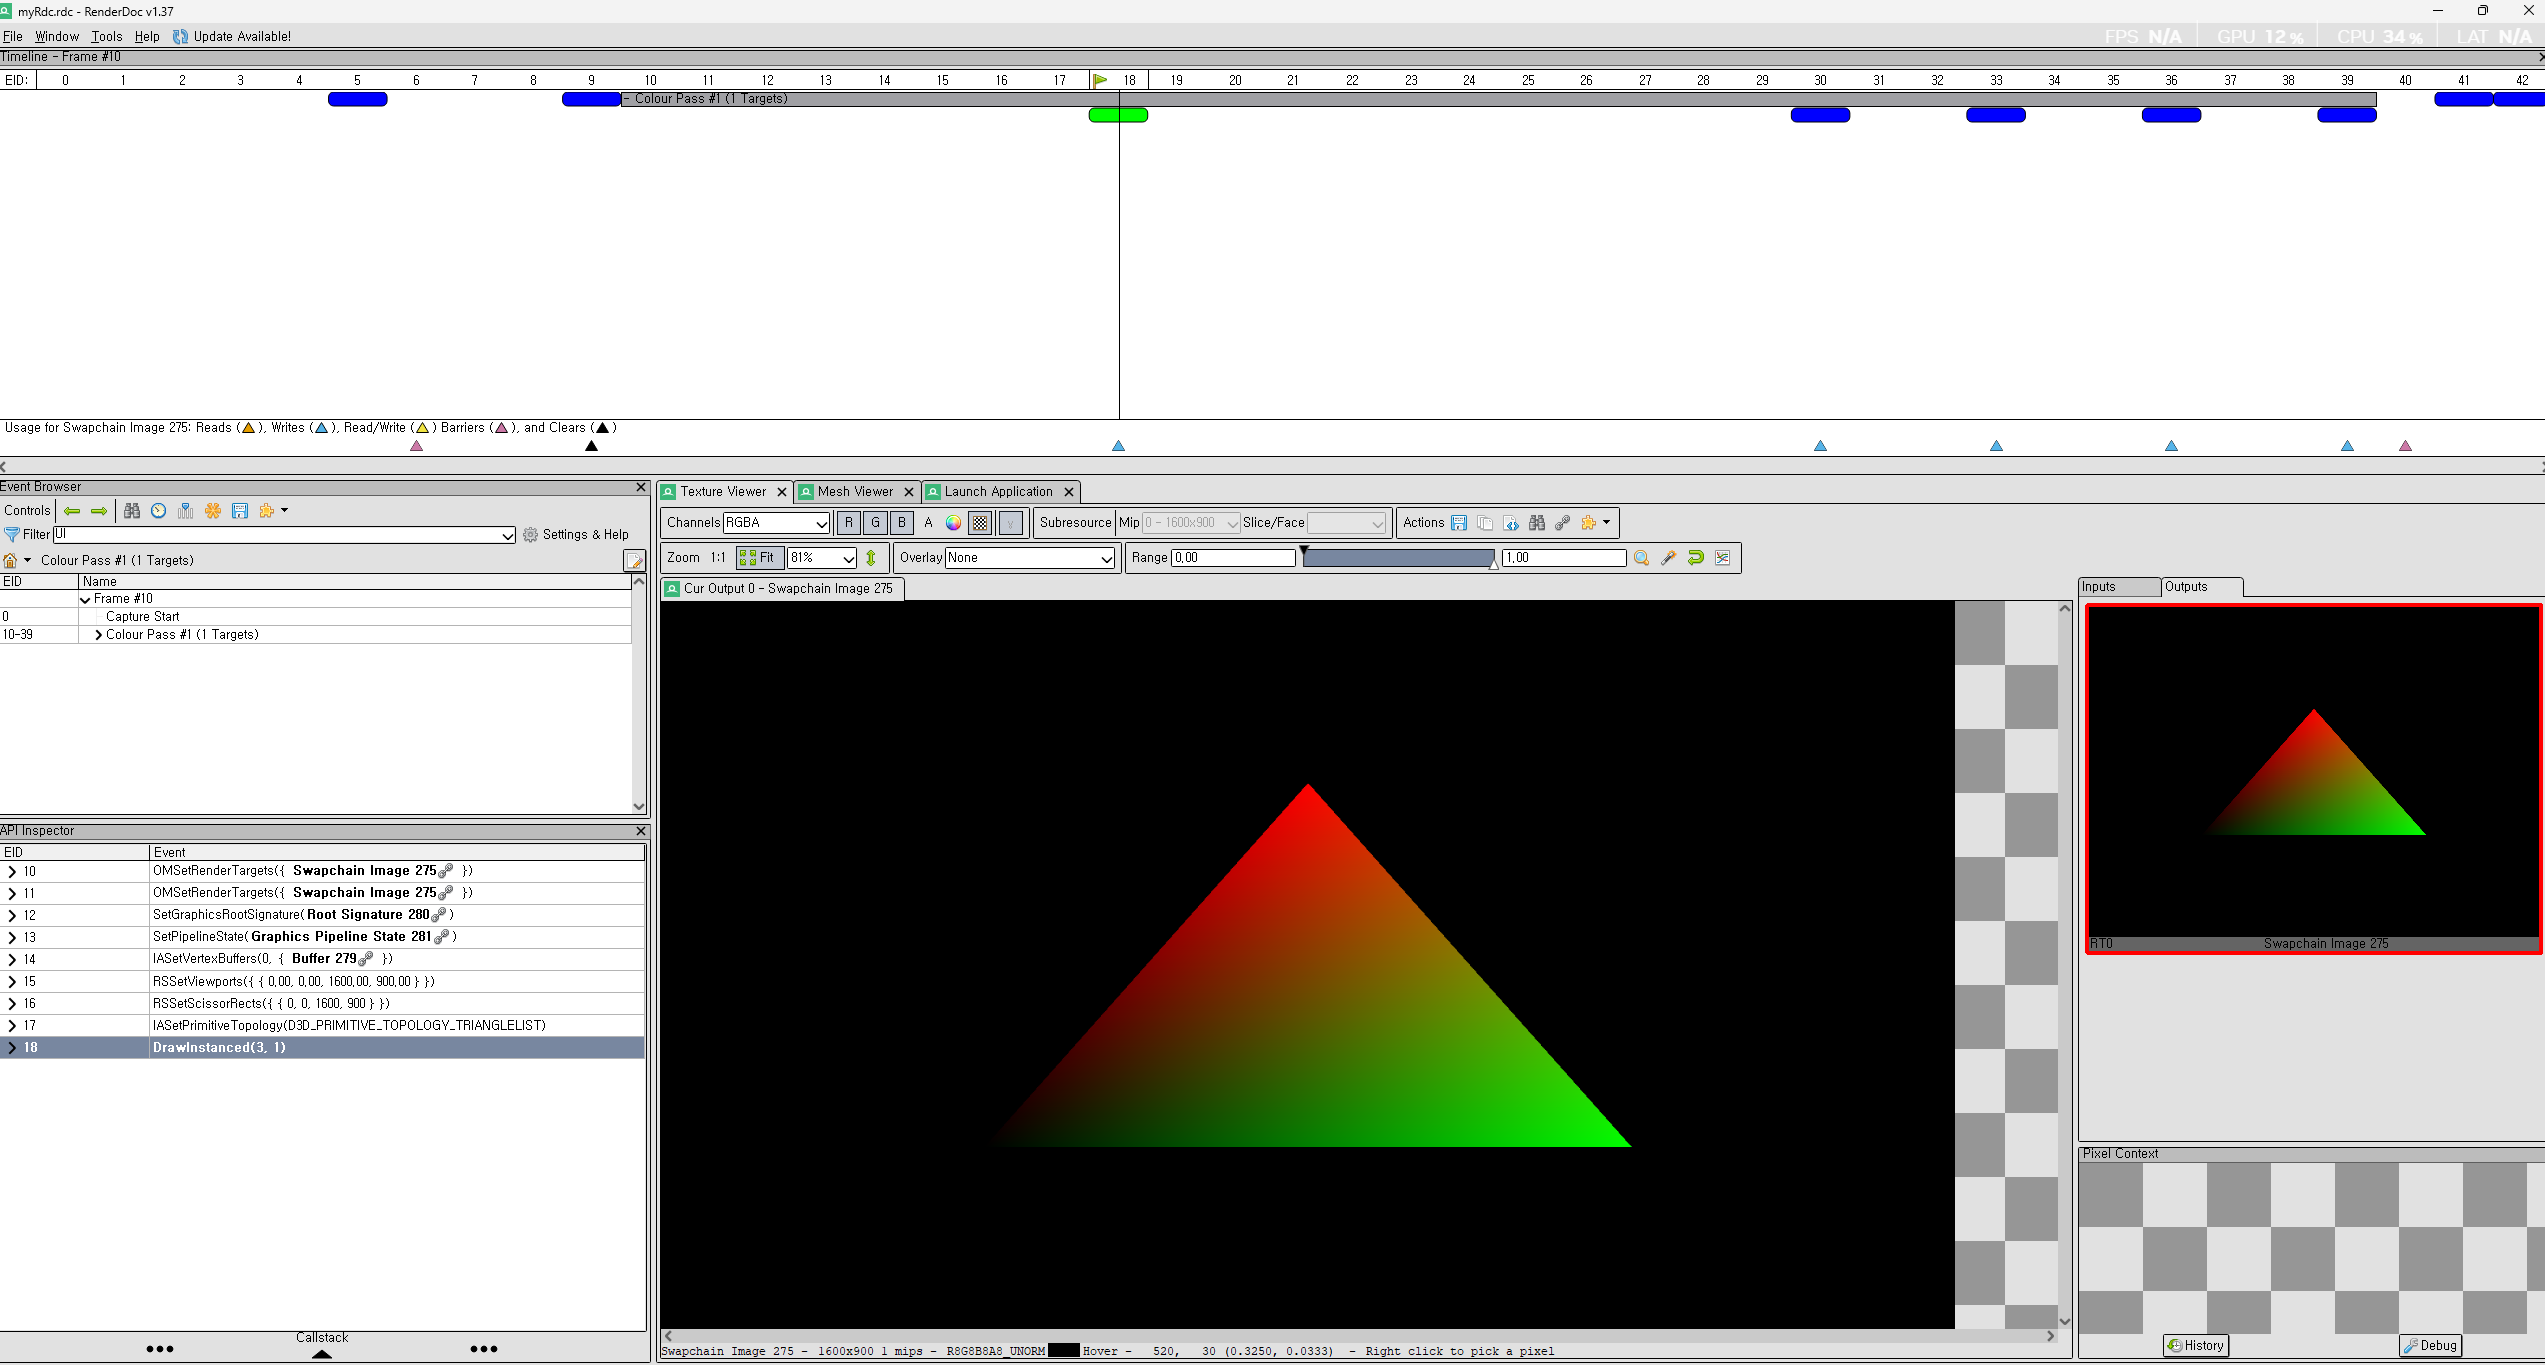This screenshot has width=2545, height=1365.
Task: Click binoculars texture list icon in Actions
Action: [x=1537, y=523]
